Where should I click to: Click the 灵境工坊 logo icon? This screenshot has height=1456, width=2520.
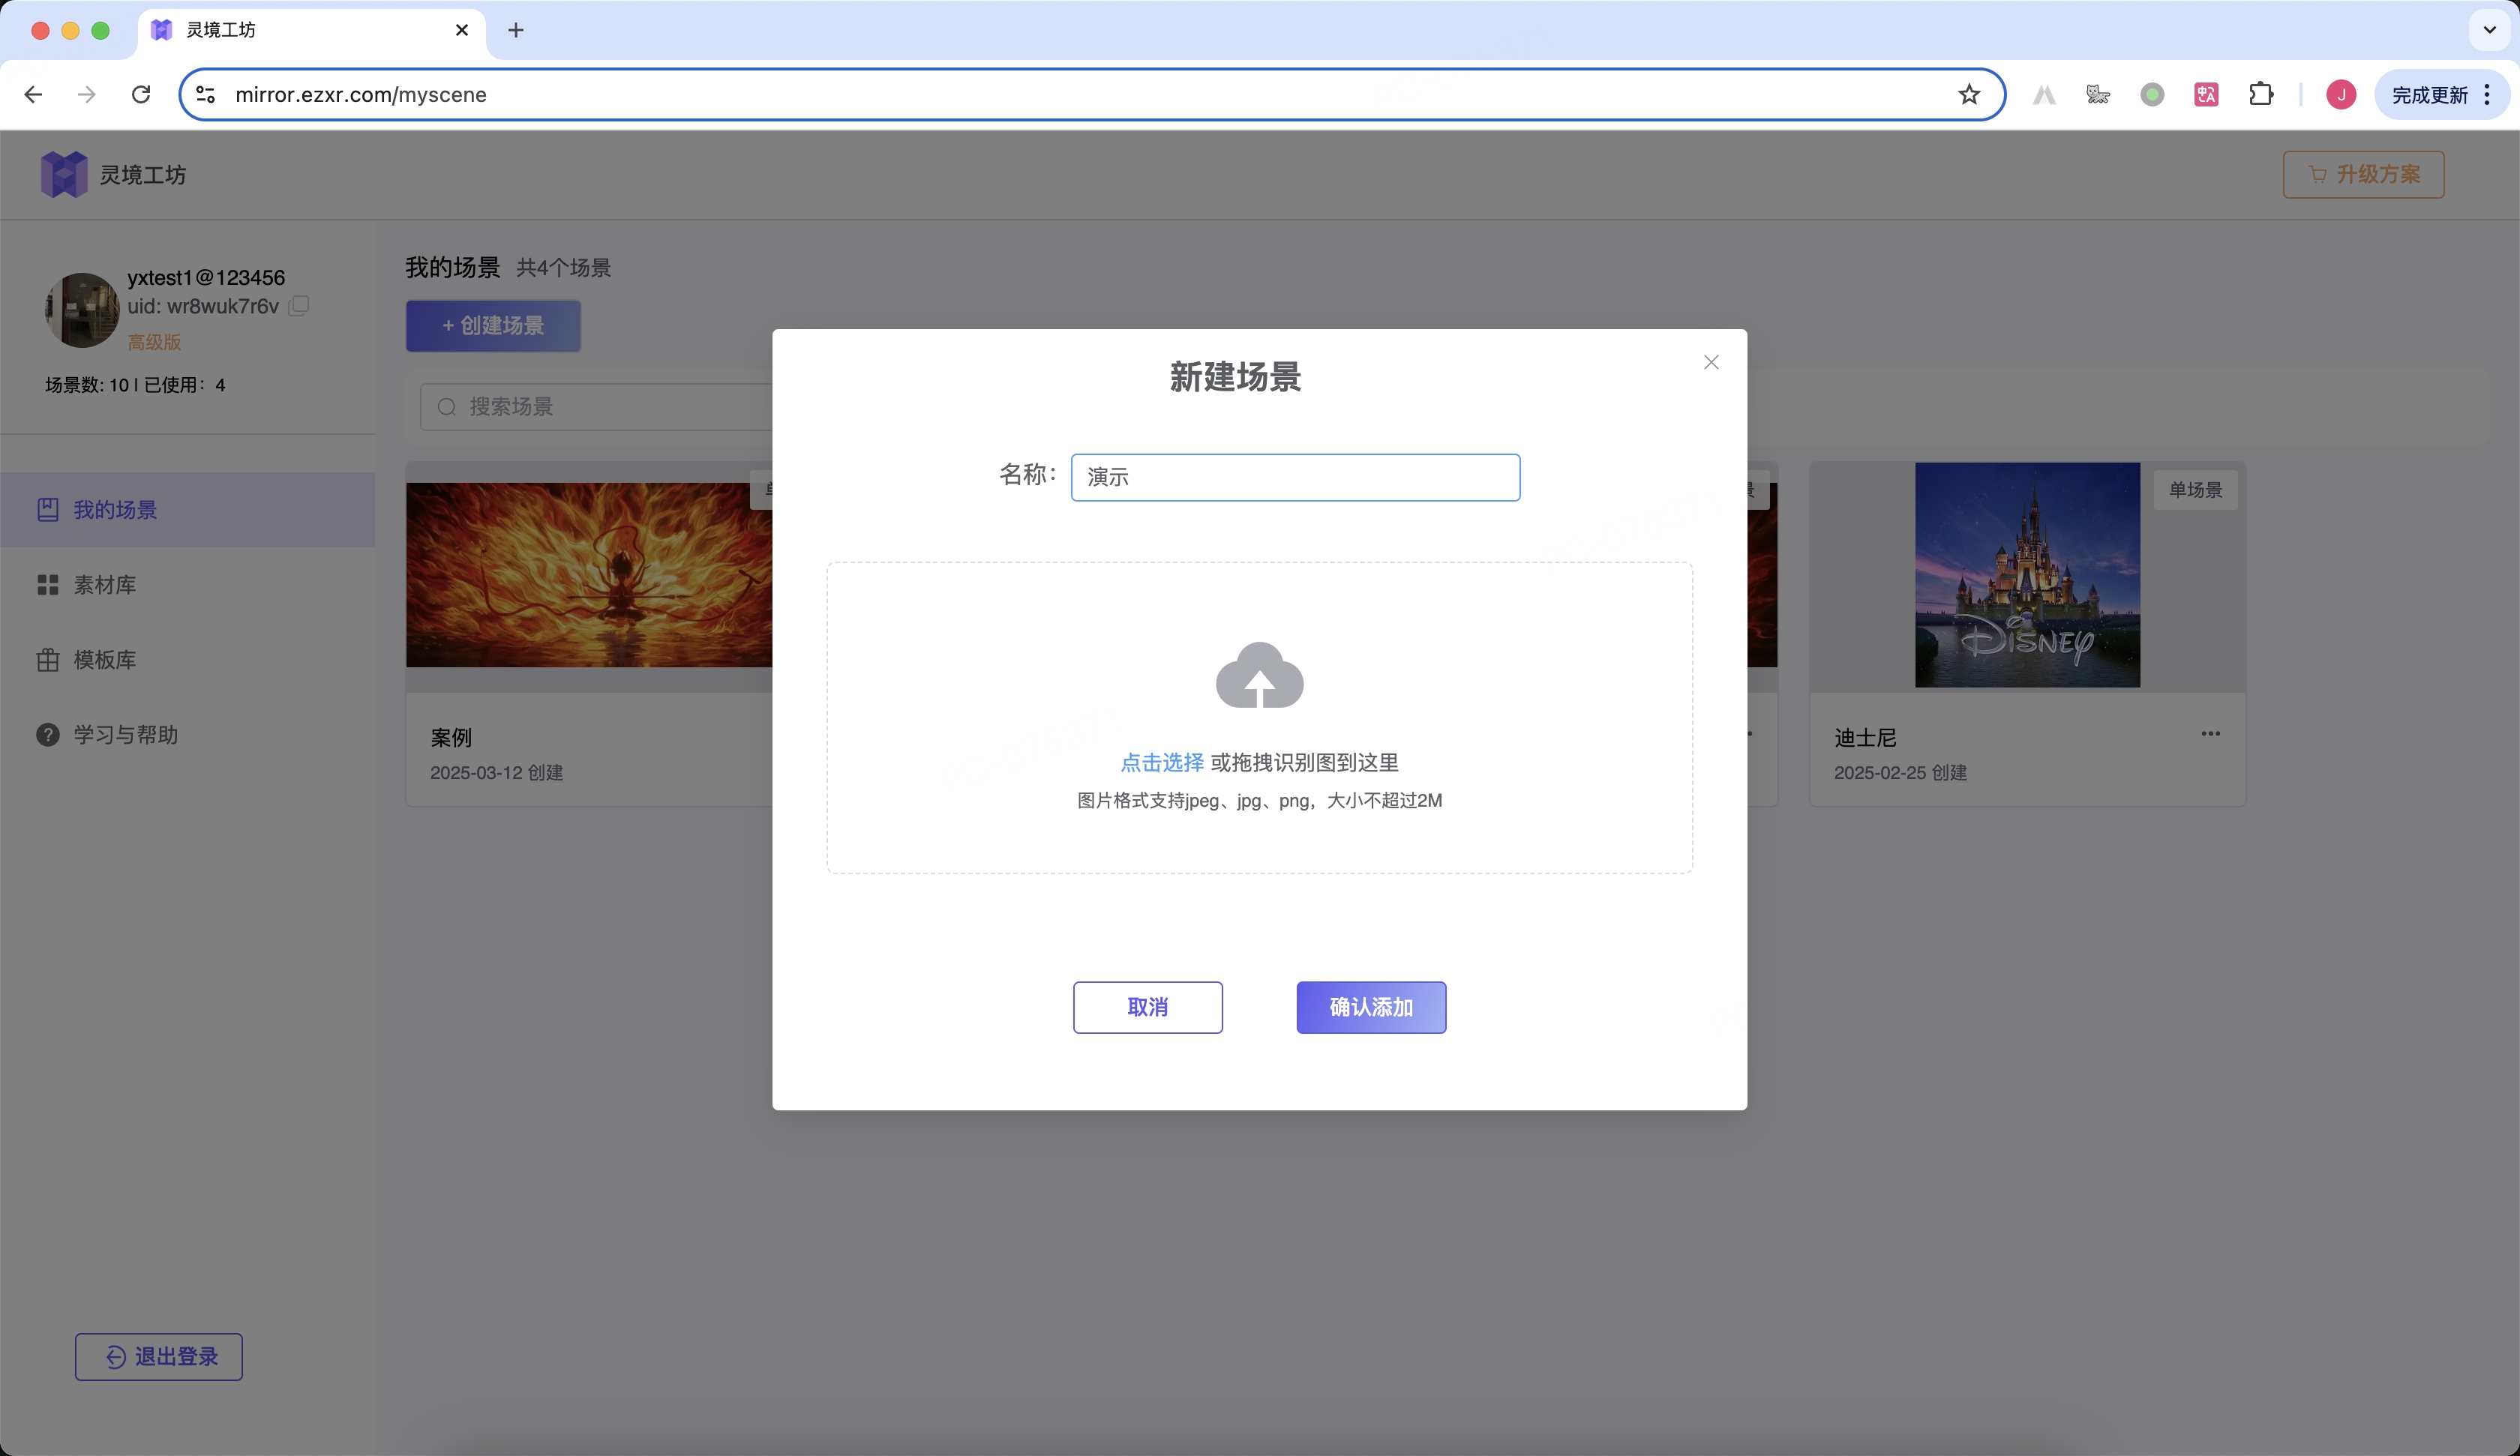point(64,174)
